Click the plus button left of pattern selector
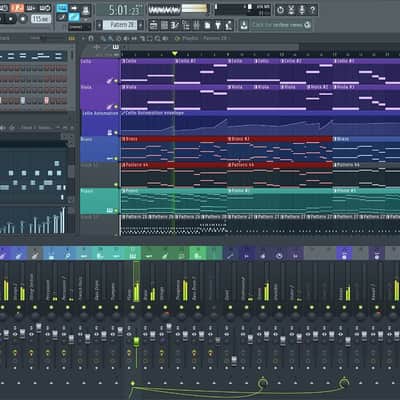Viewport: 400px width, 400px height. 99,25
